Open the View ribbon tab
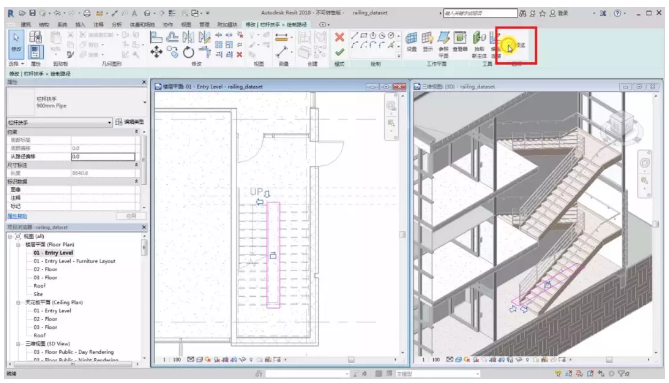The height and width of the screenshot is (383, 669). pos(186,25)
